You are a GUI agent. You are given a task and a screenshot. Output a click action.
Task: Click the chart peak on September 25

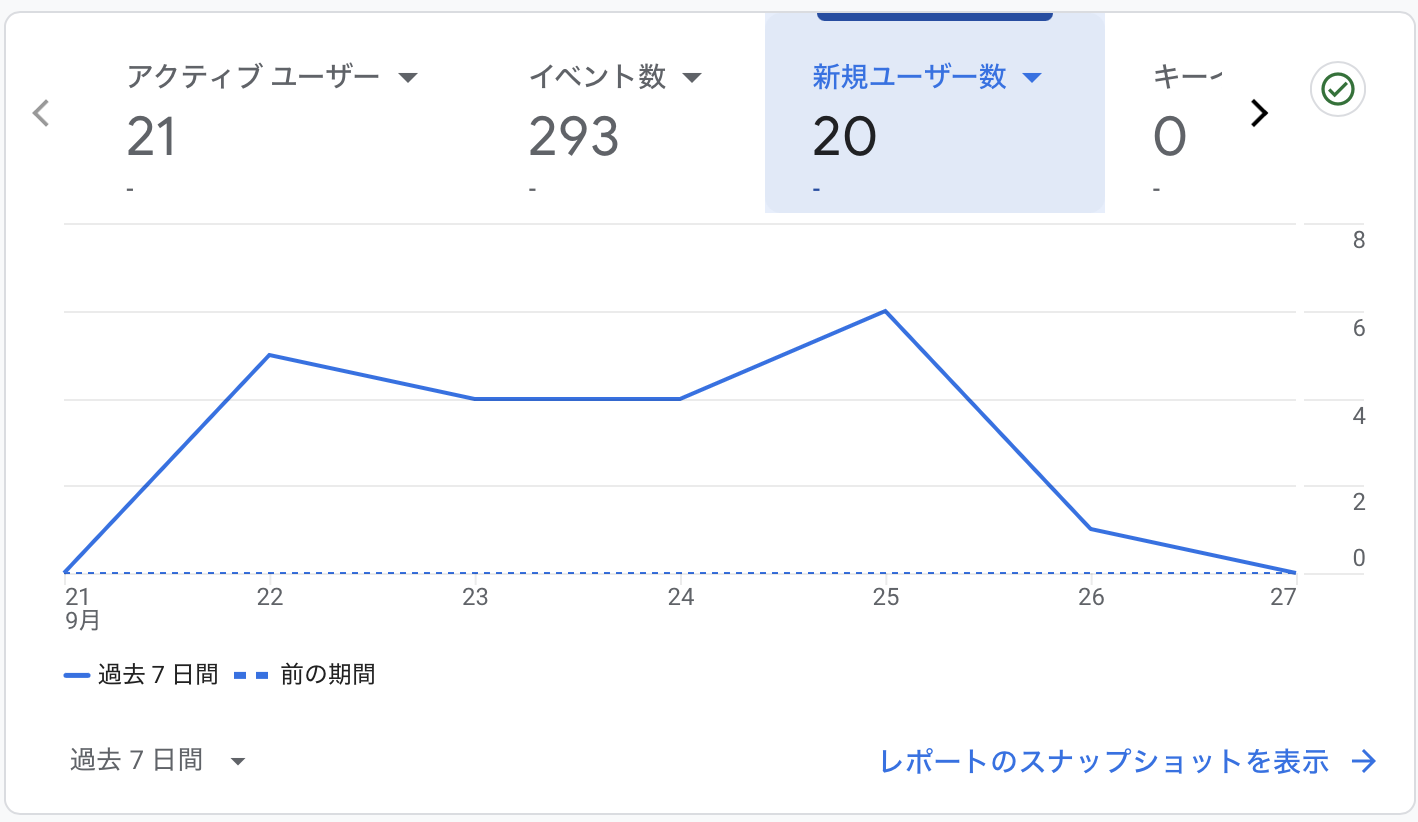point(886,311)
